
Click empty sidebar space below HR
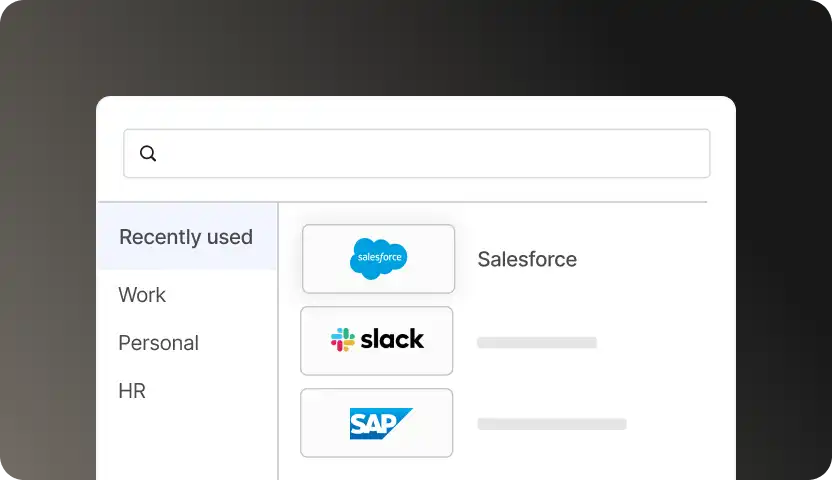[186, 440]
